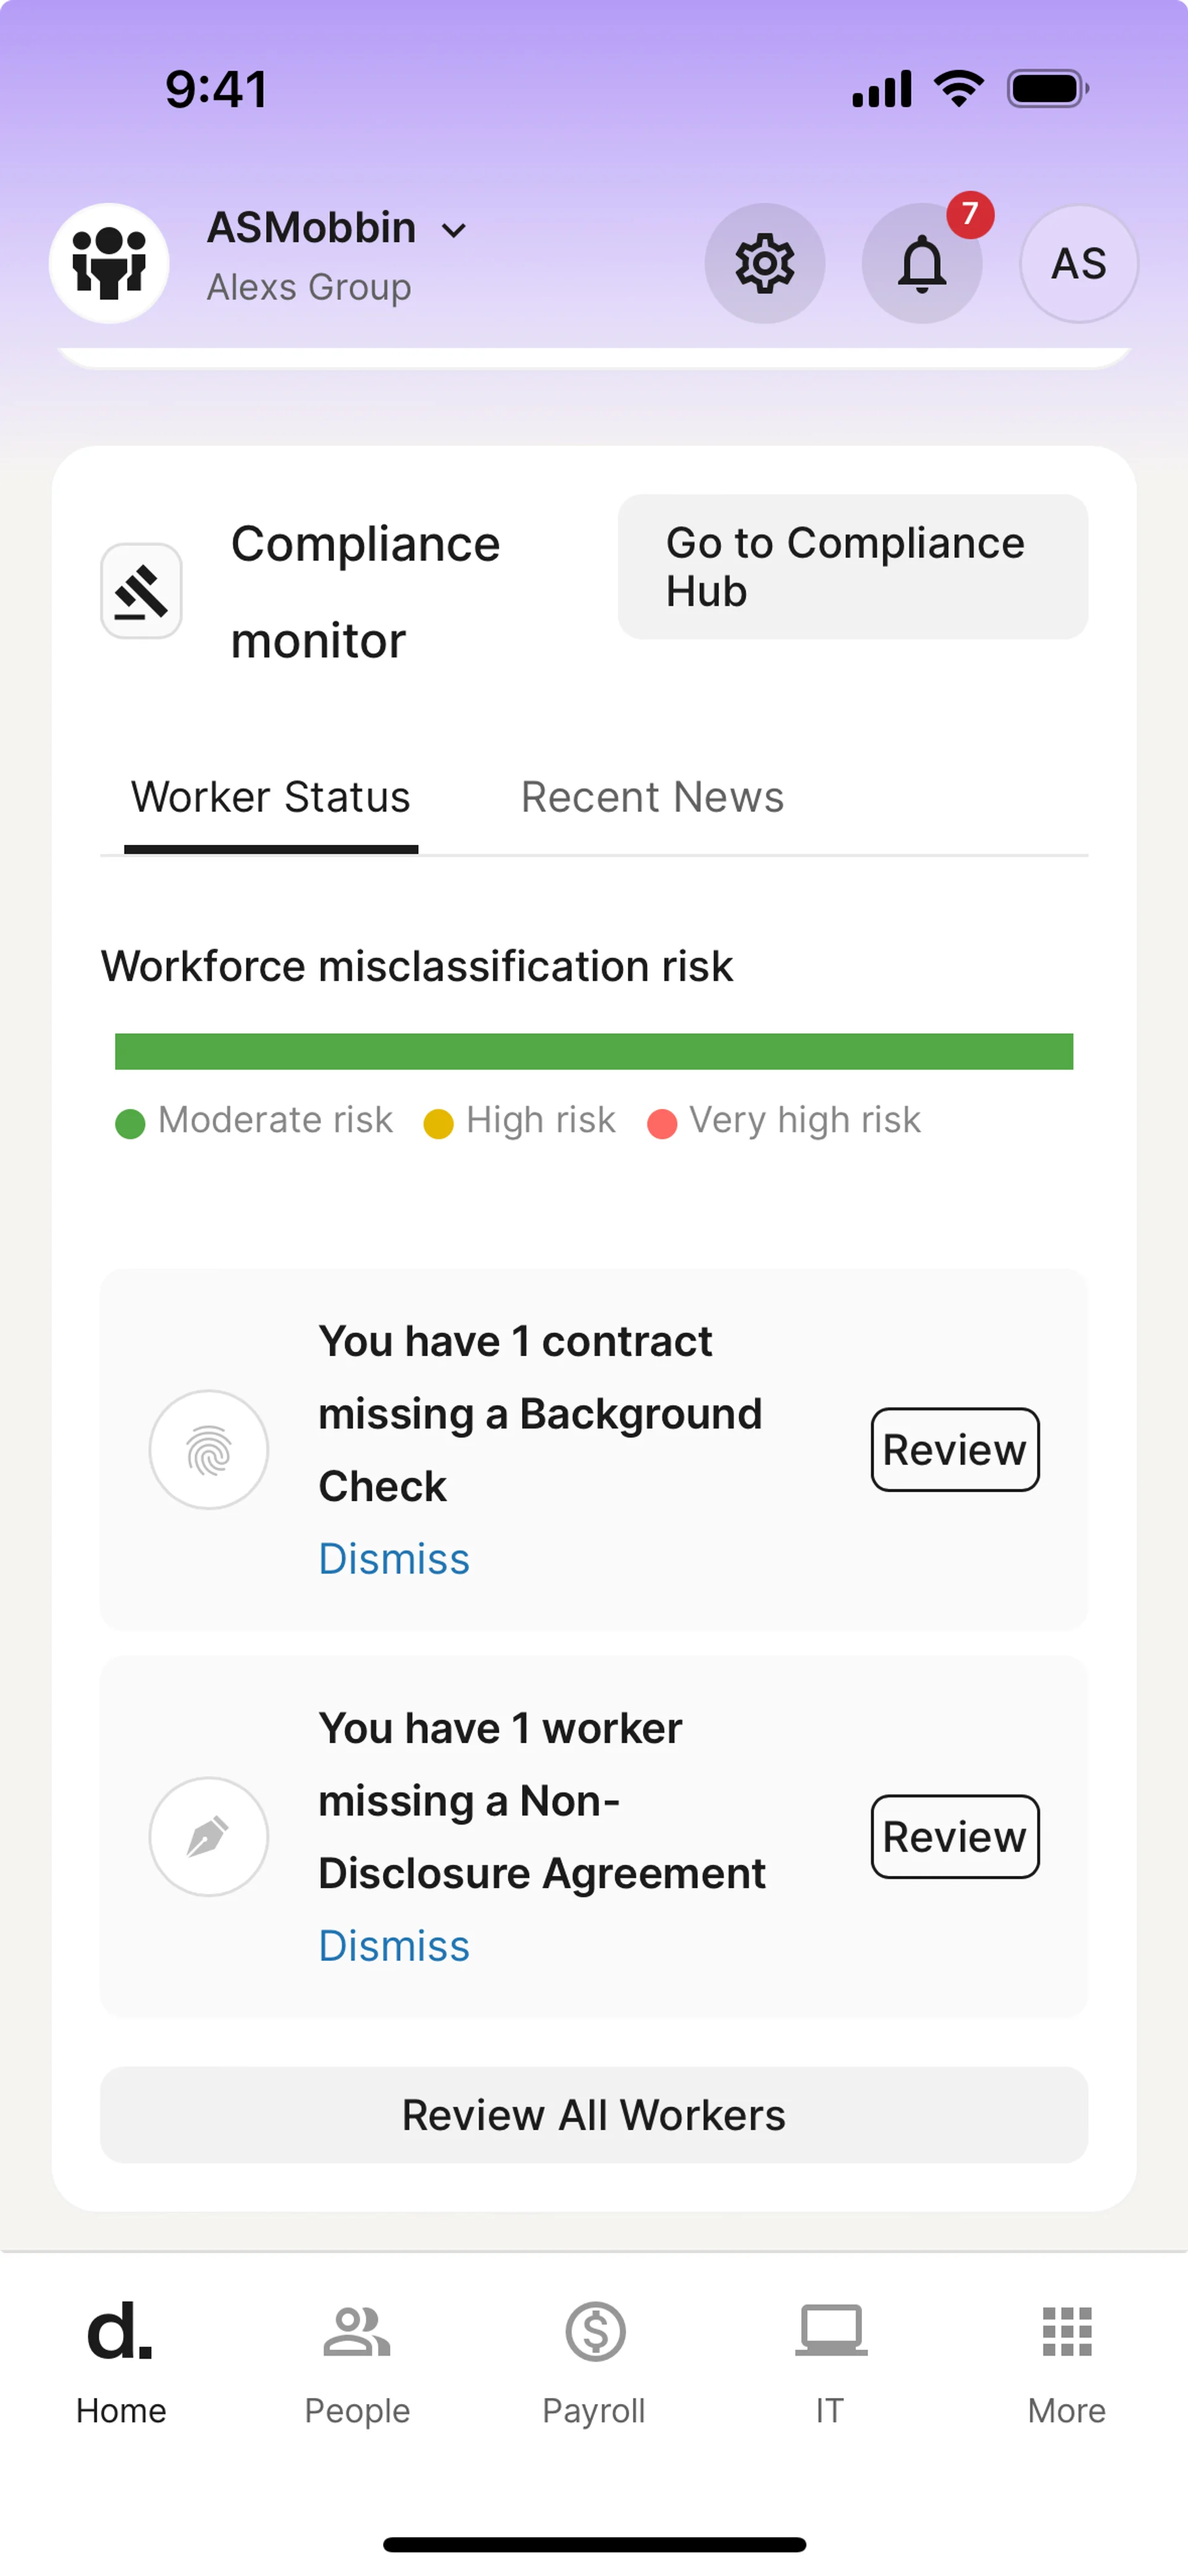Tap the green misclassification risk bar
Screen dimensions: 1188x2576
(x=594, y=1051)
